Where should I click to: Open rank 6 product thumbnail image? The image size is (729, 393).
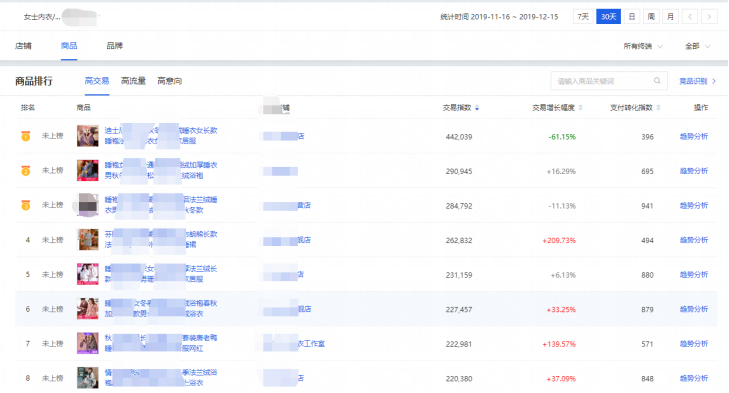coord(88,309)
